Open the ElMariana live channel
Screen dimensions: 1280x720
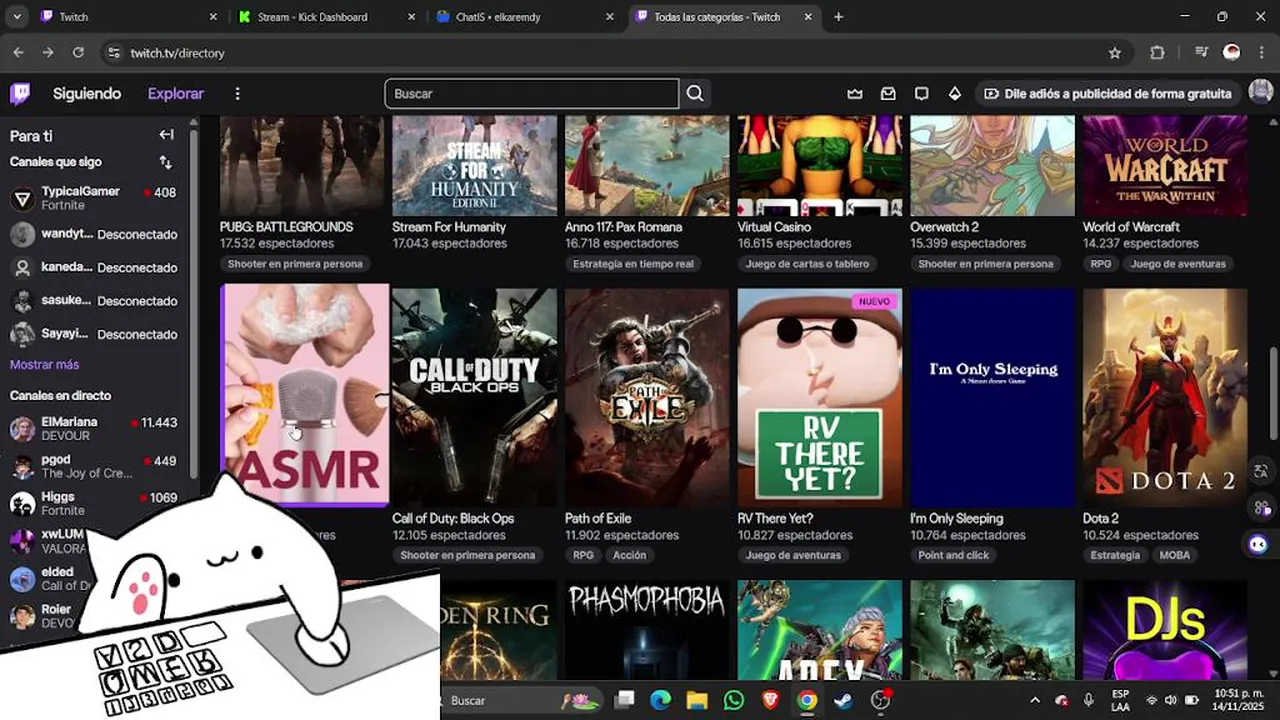click(94, 429)
